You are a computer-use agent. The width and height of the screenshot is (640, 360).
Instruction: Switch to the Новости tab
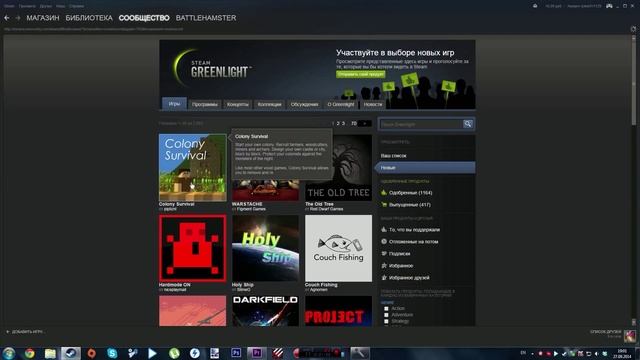(373, 104)
